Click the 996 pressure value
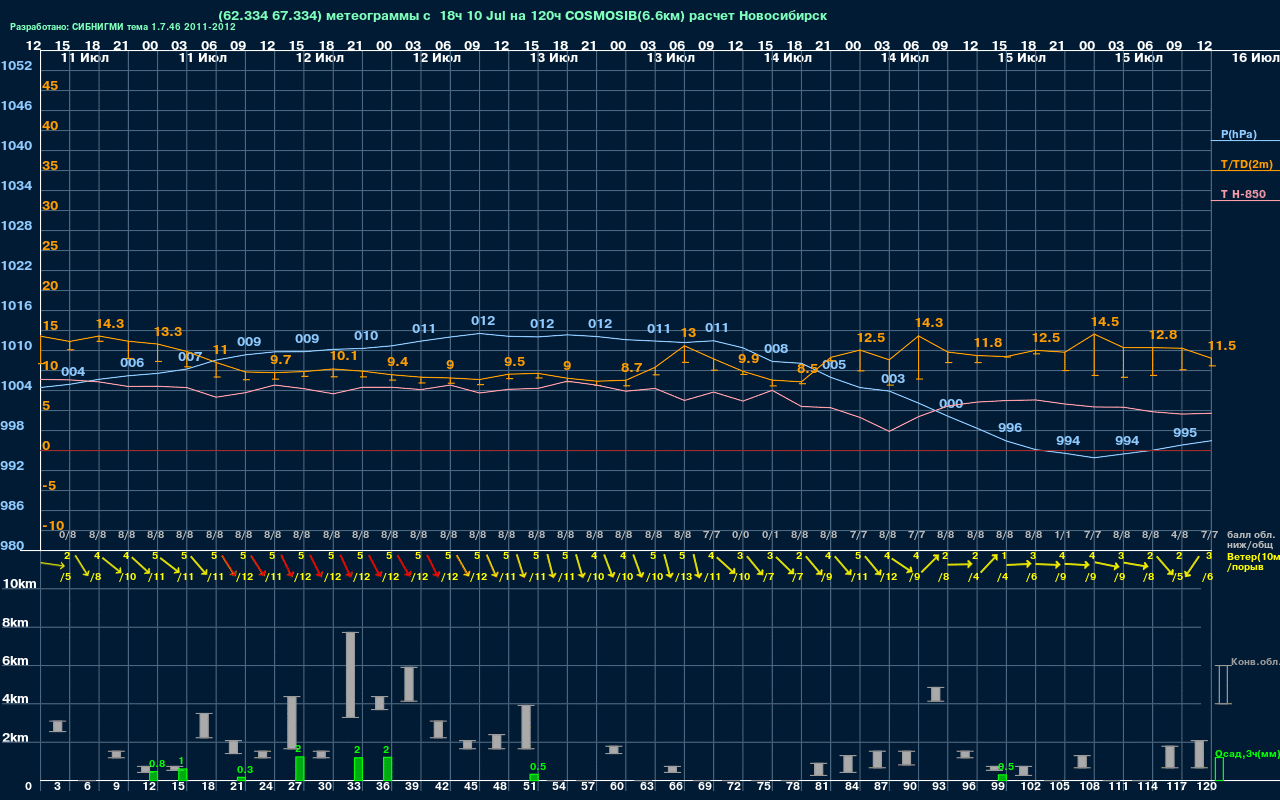 [1010, 427]
